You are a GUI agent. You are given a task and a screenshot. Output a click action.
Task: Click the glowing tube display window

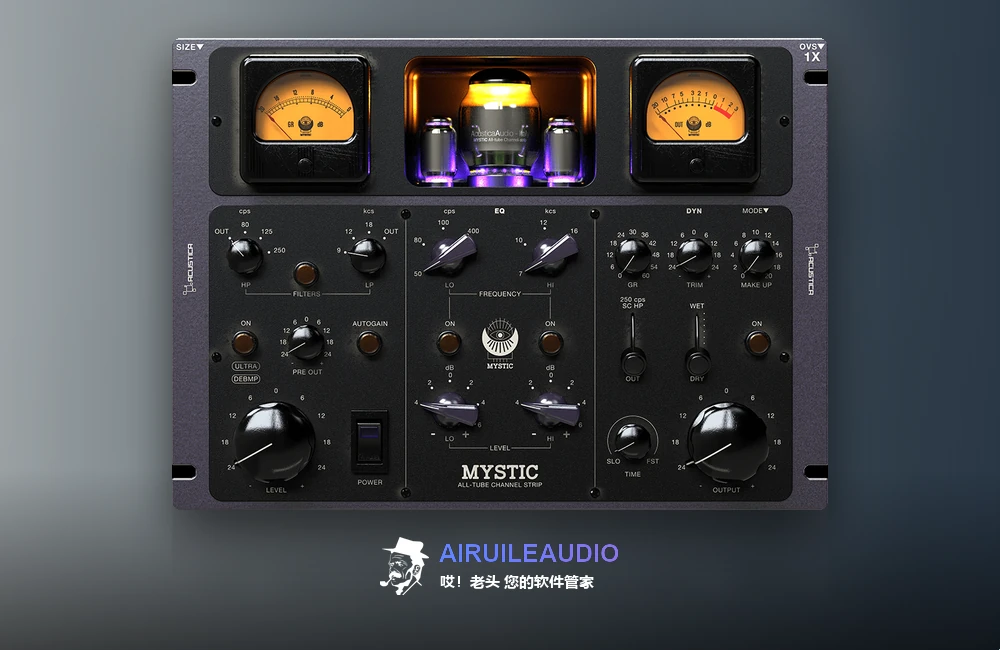click(x=500, y=121)
